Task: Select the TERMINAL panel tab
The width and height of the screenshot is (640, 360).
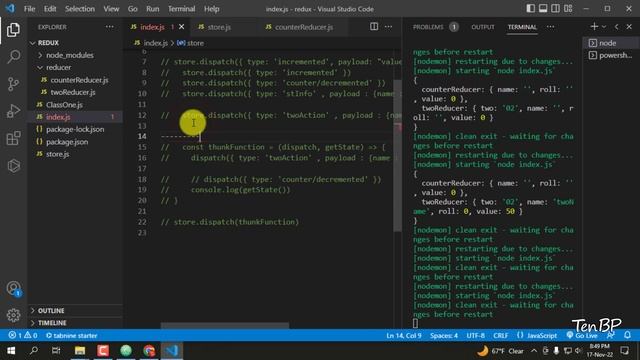Action: [522, 27]
